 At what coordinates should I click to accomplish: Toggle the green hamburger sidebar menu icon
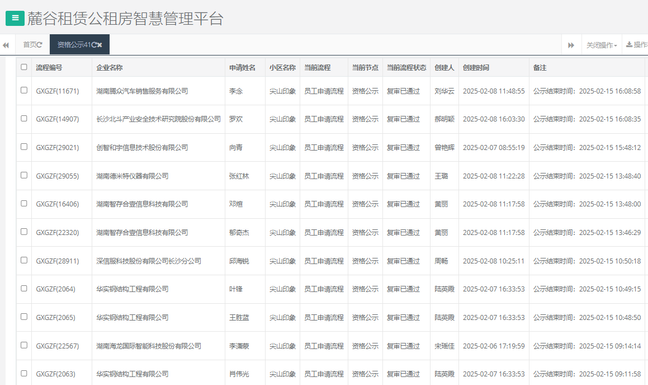point(15,18)
